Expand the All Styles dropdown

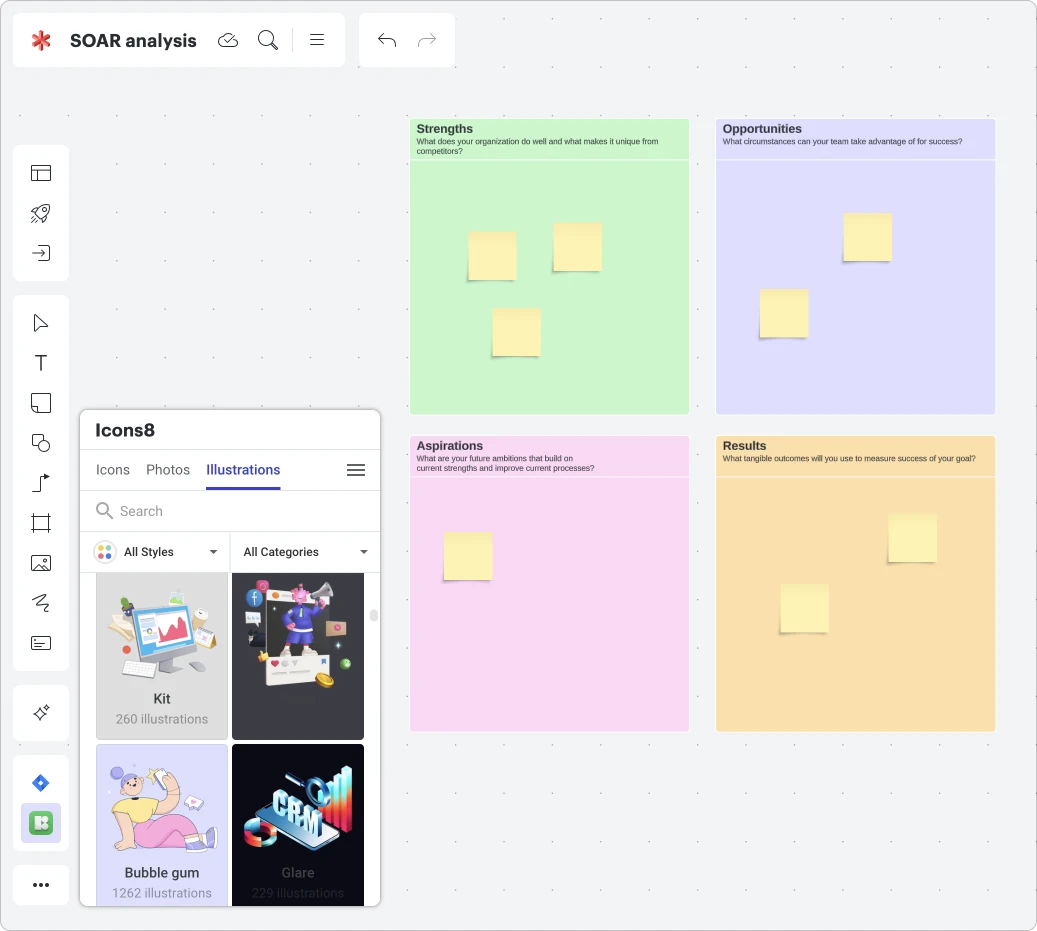click(x=155, y=552)
